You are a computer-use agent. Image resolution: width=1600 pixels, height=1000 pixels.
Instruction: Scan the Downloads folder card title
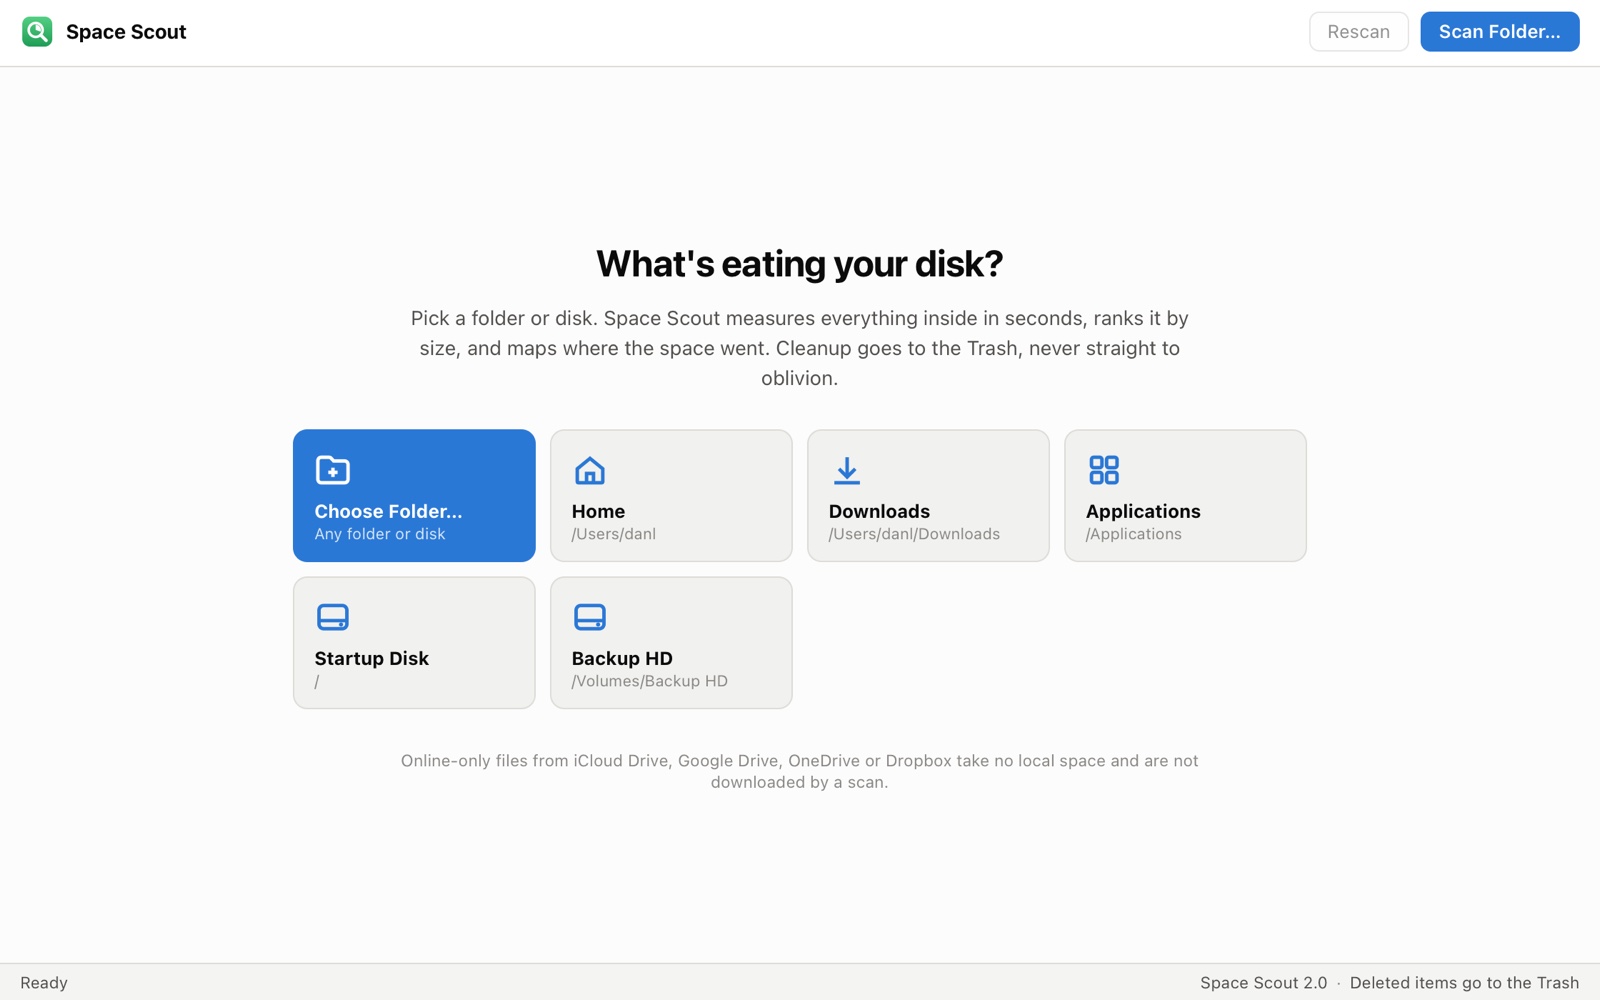point(879,511)
